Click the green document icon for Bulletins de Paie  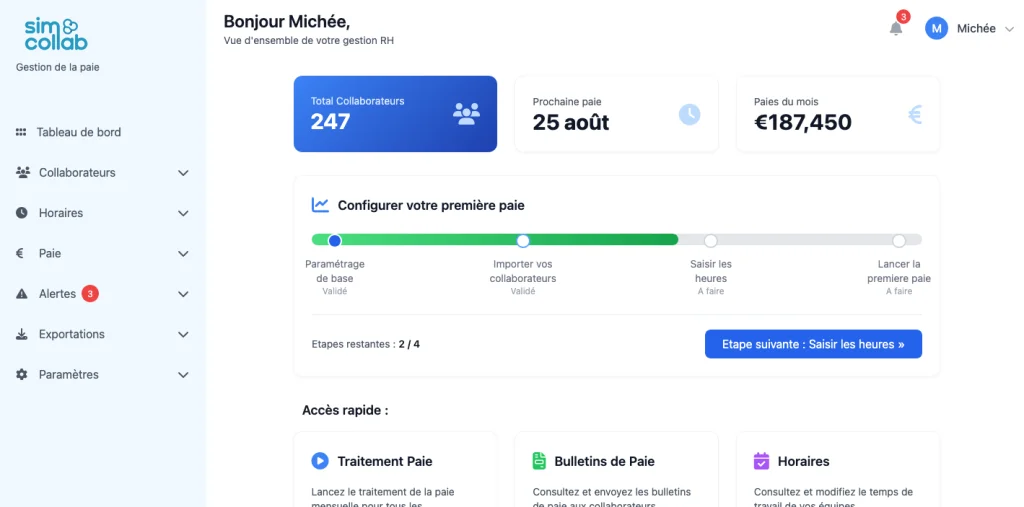(539, 461)
